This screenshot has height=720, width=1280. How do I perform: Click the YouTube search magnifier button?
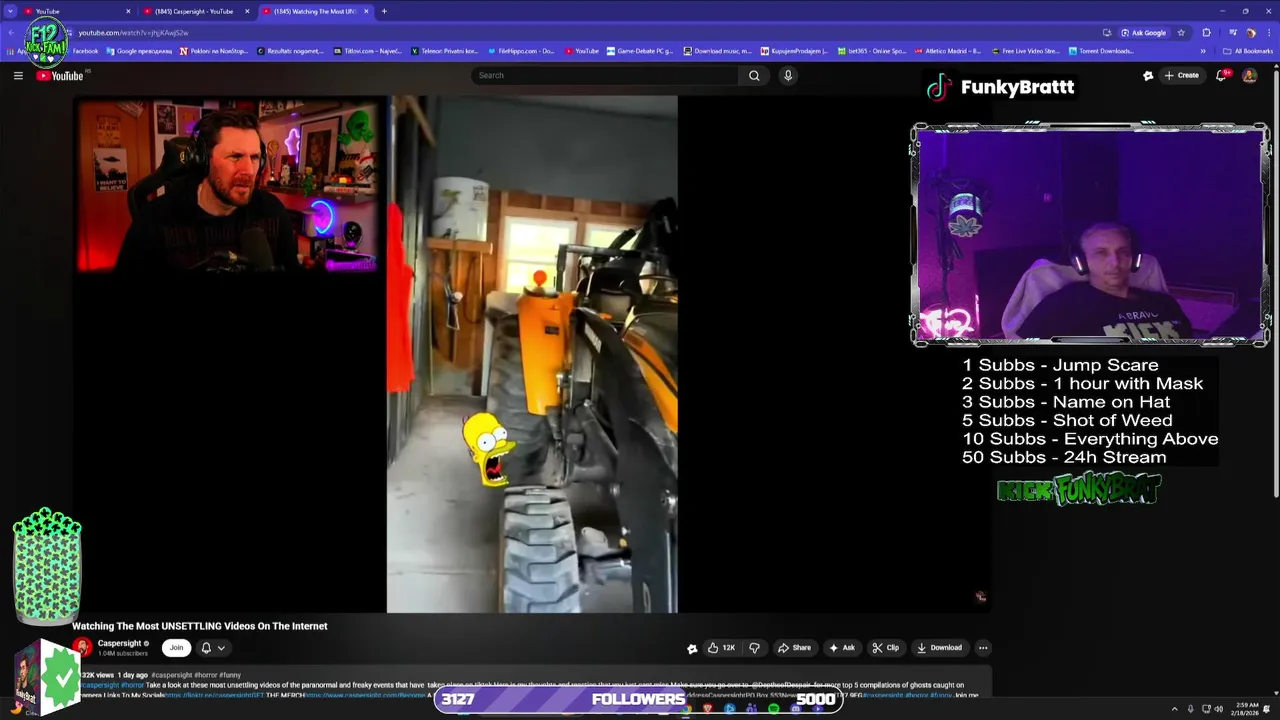pos(754,75)
